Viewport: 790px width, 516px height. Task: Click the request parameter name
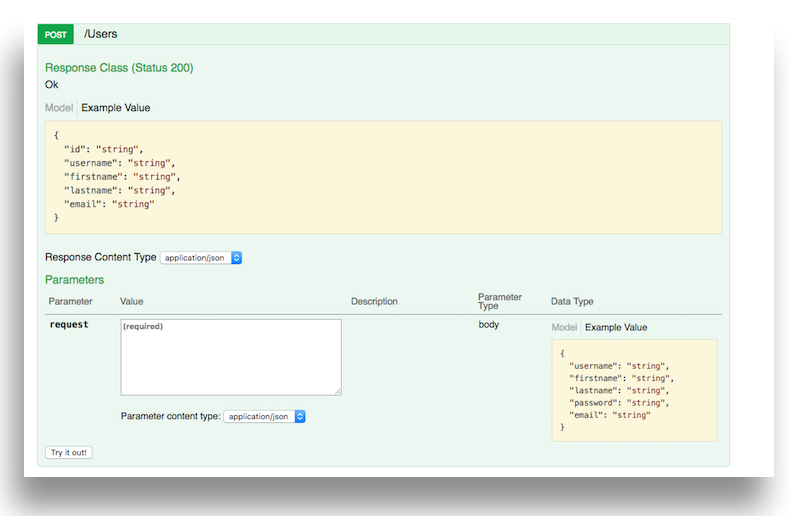pyautogui.click(x=69, y=325)
